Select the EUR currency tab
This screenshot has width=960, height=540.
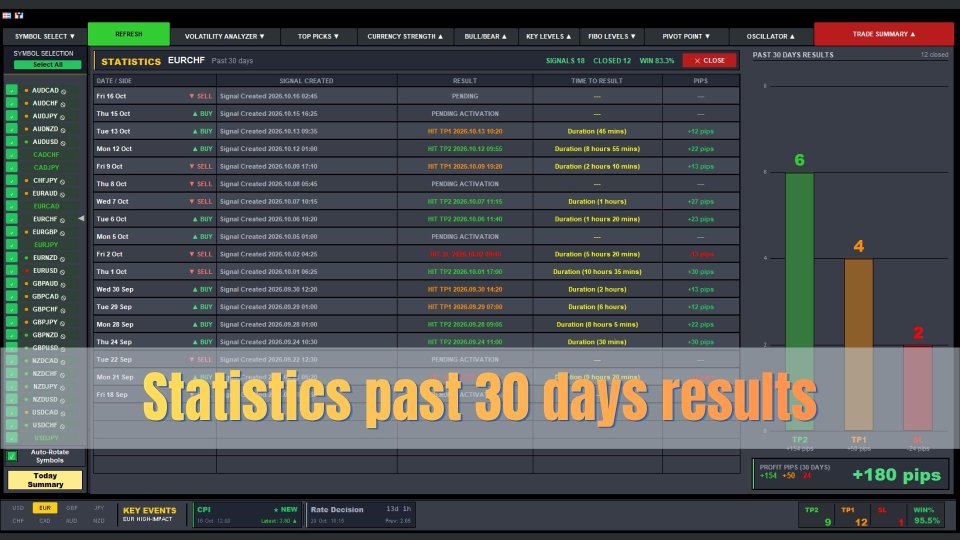click(x=45, y=508)
